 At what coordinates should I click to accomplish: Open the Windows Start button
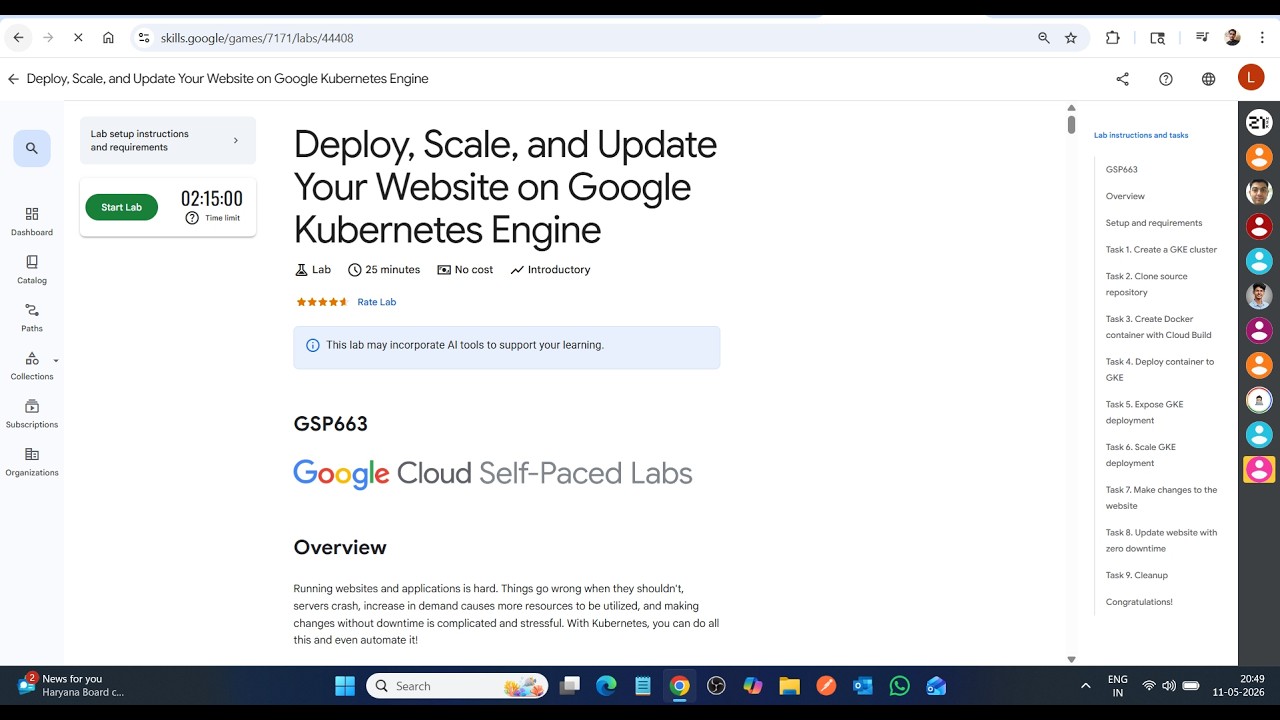pyautogui.click(x=344, y=686)
